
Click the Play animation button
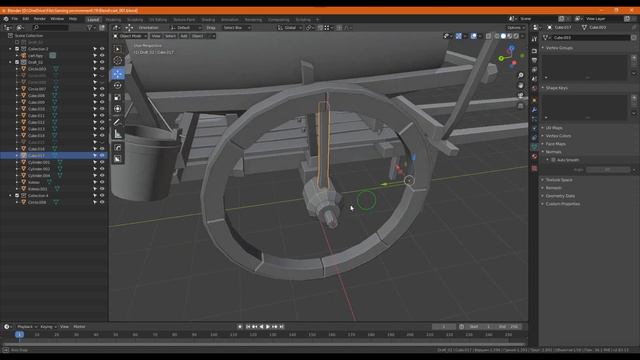[268, 327]
